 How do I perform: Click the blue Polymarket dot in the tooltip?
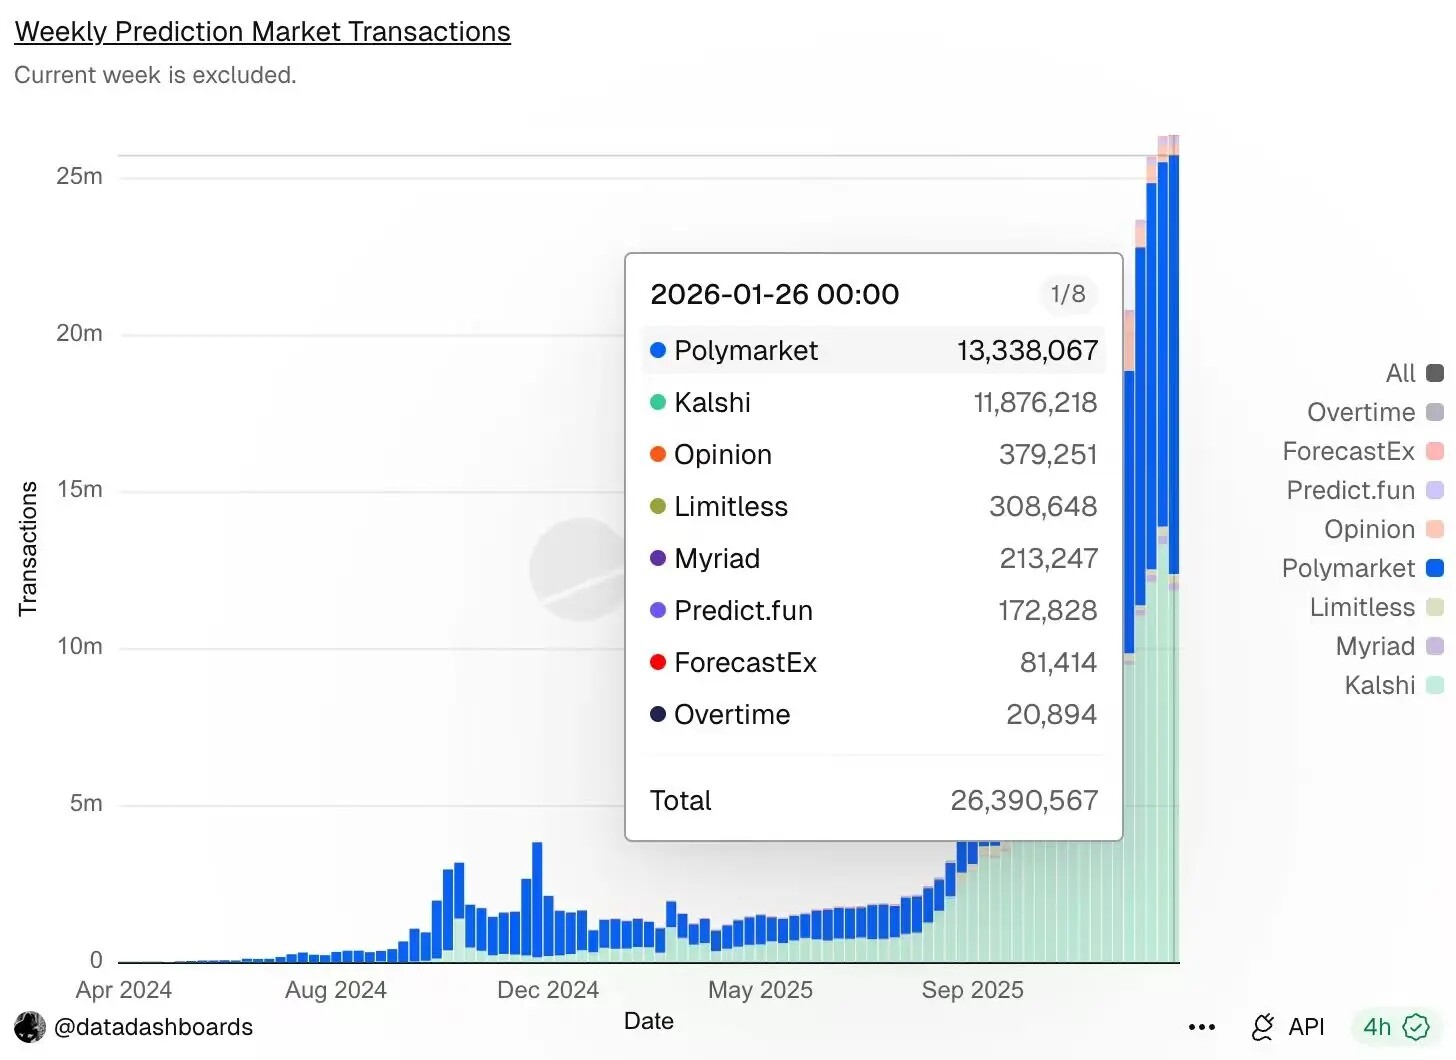click(657, 350)
